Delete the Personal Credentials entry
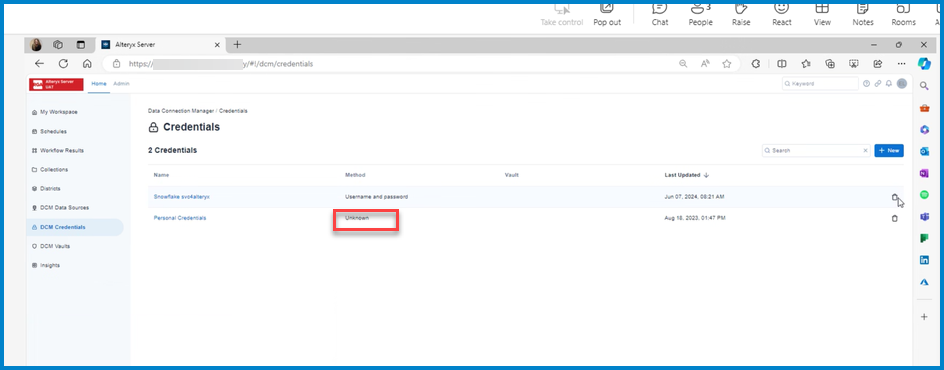 [x=895, y=218]
